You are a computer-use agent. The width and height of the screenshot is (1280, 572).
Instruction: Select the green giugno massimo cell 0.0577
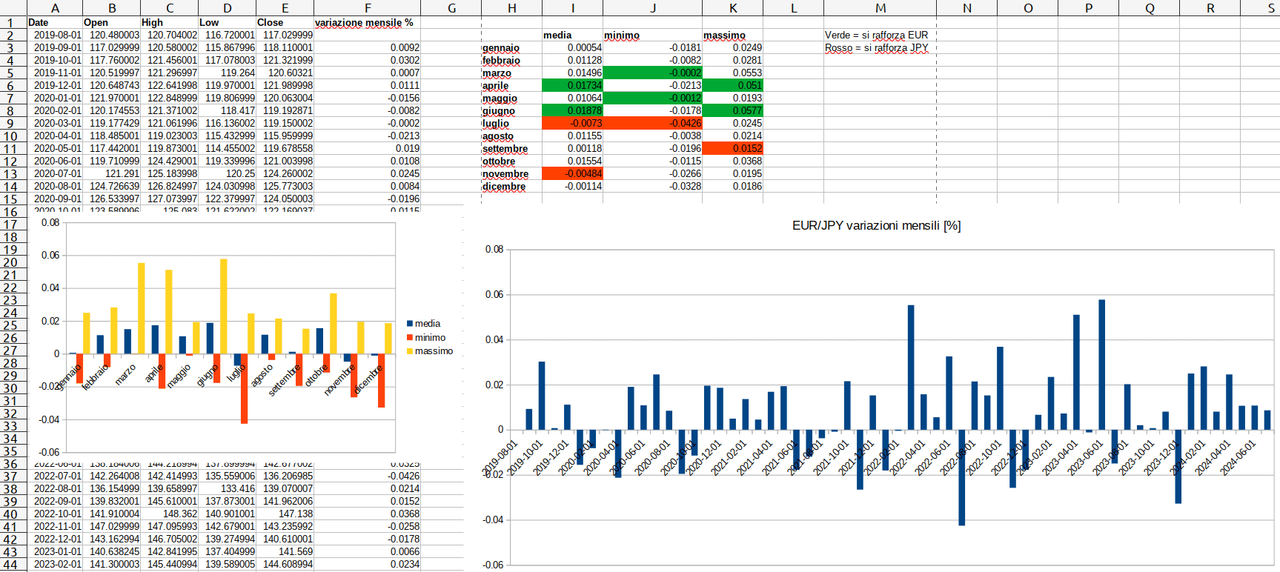(x=732, y=111)
